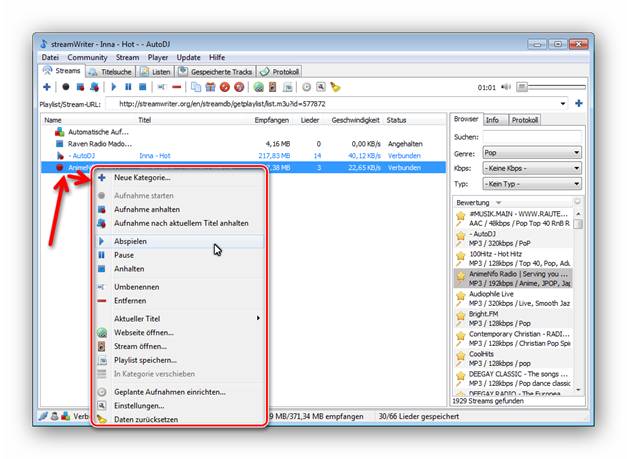Screen dimensions: 627x459
Task: Click the gift box icon in the toolbar
Action: click(x=210, y=87)
